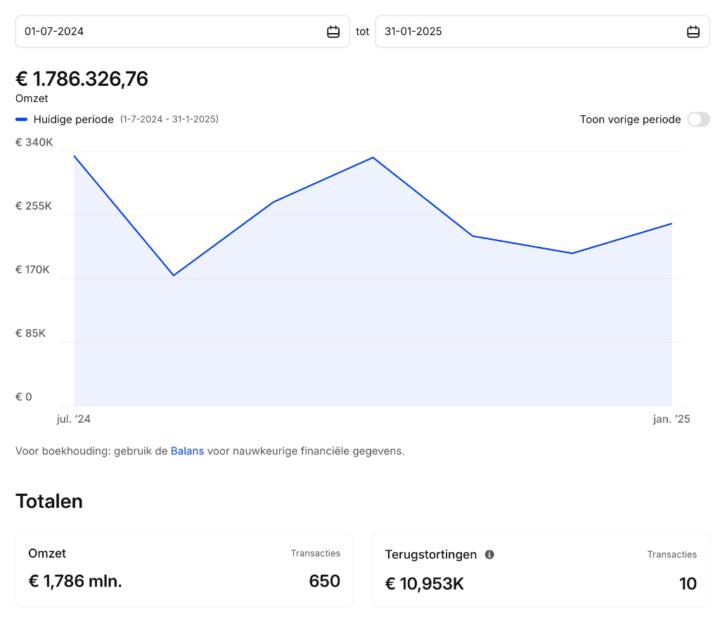Click the info icon beside Terugstortingen

[490, 554]
